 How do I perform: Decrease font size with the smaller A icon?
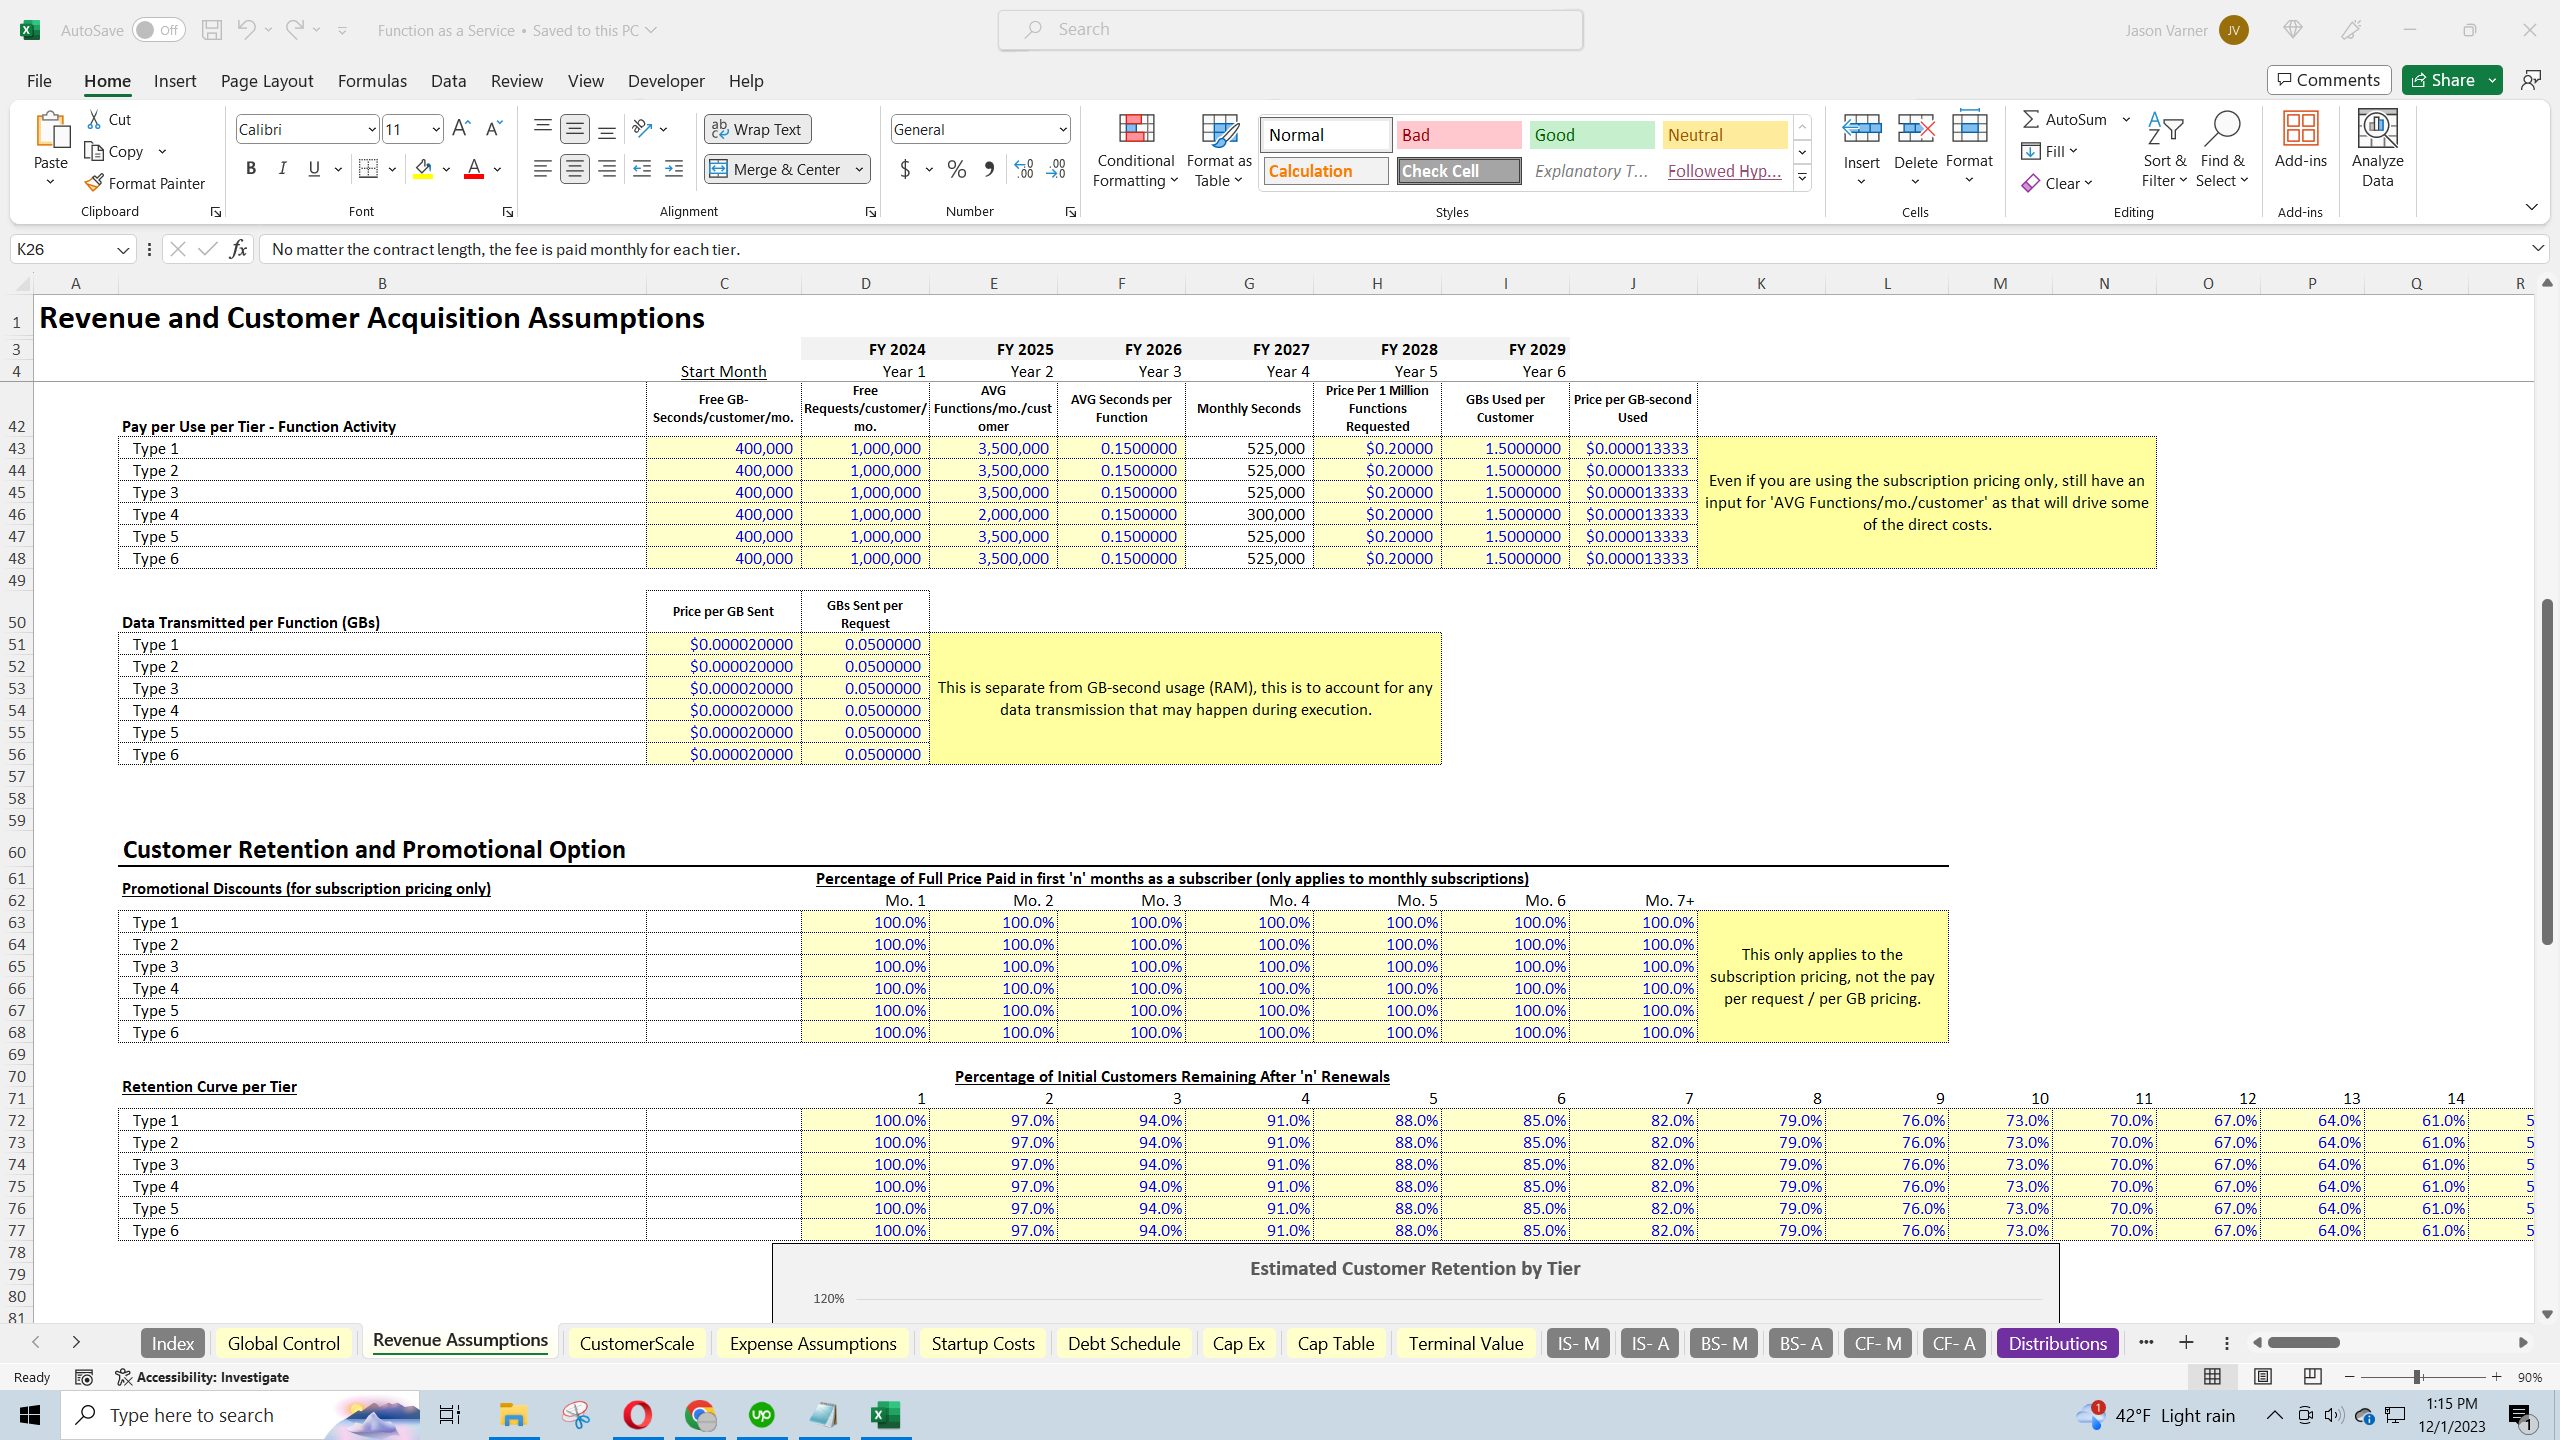tap(493, 128)
